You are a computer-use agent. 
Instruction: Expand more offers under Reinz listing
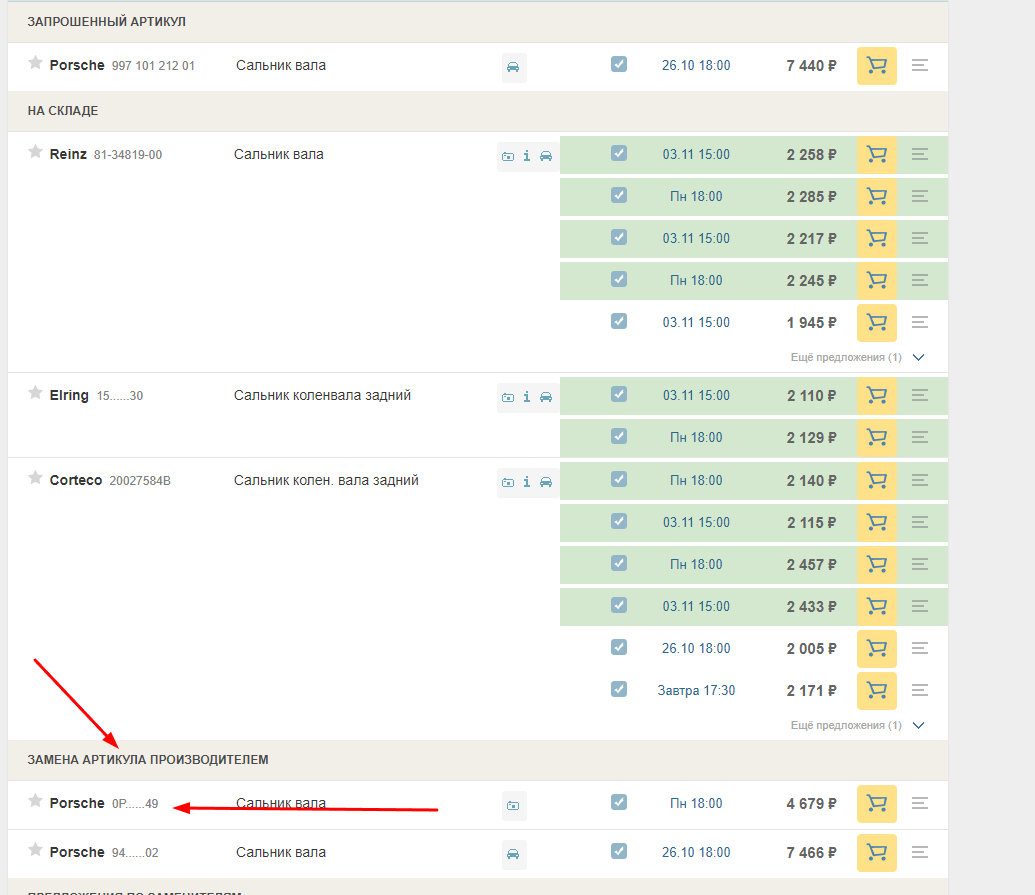(x=856, y=357)
